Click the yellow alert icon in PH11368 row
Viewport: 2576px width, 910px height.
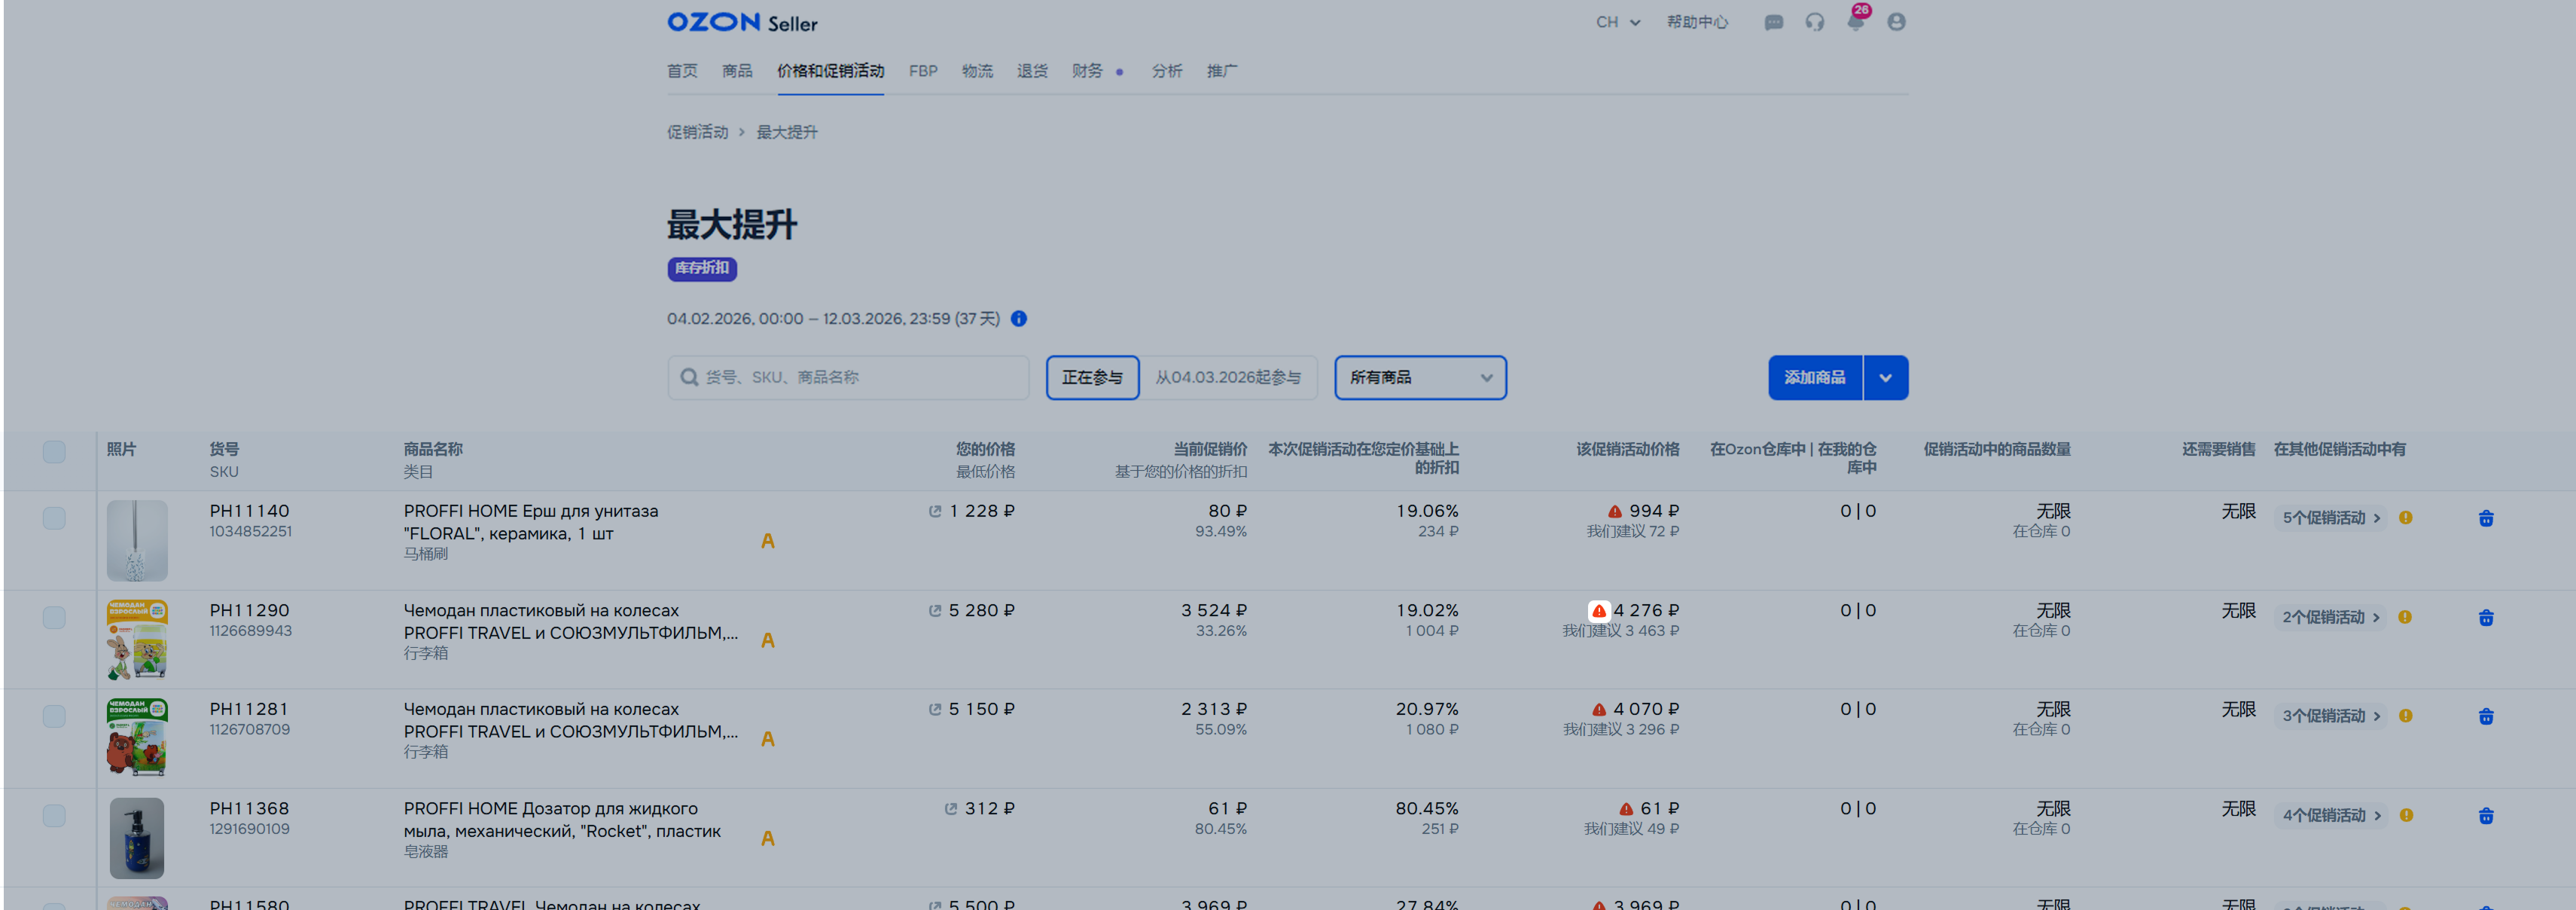coord(2406,816)
